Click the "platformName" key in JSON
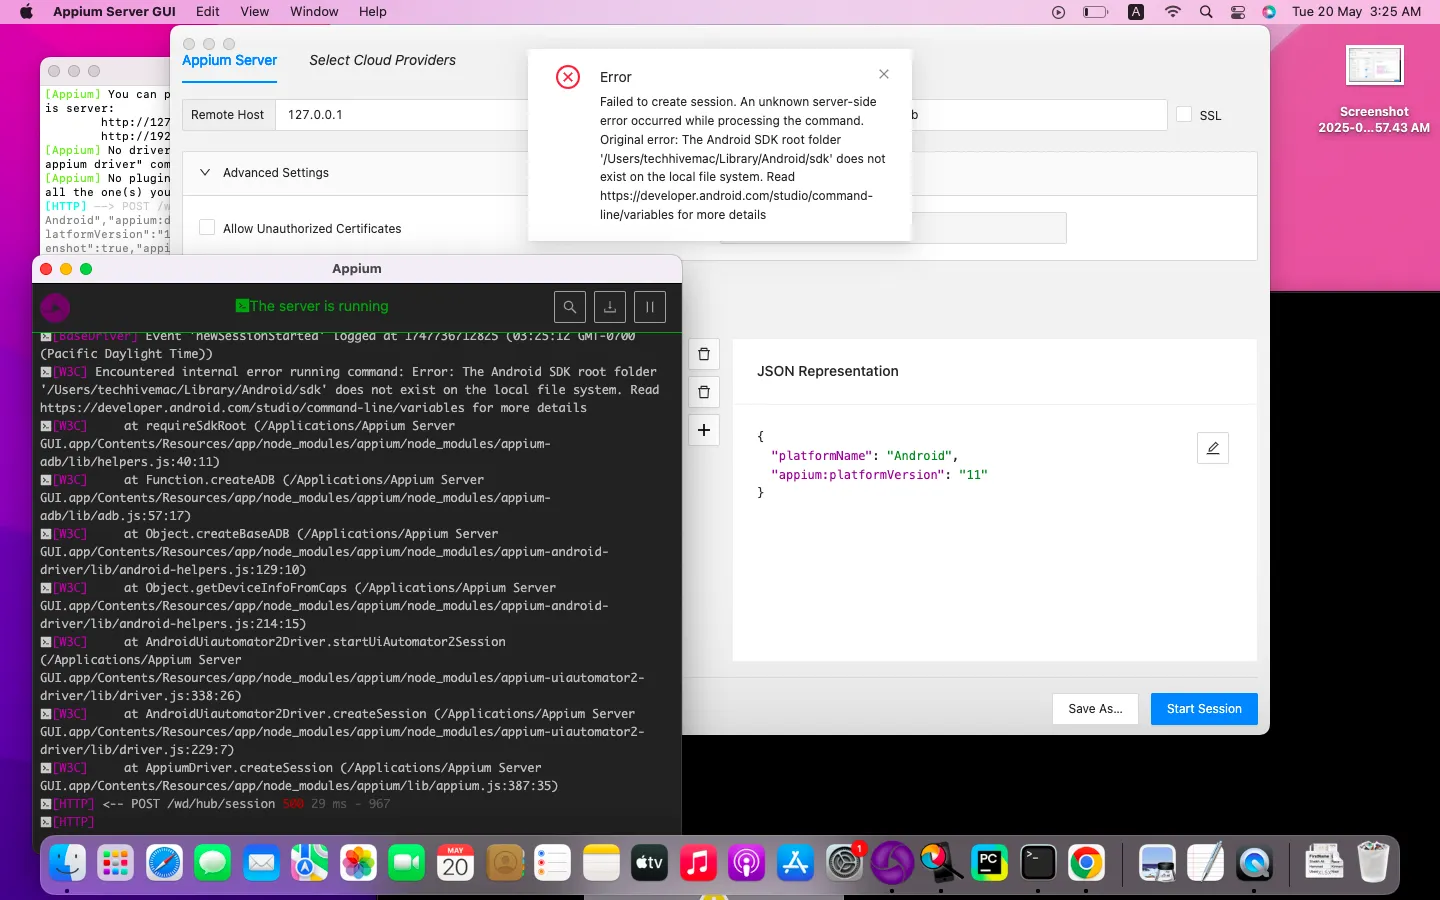Screen dimensions: 1440x900 [822, 456]
